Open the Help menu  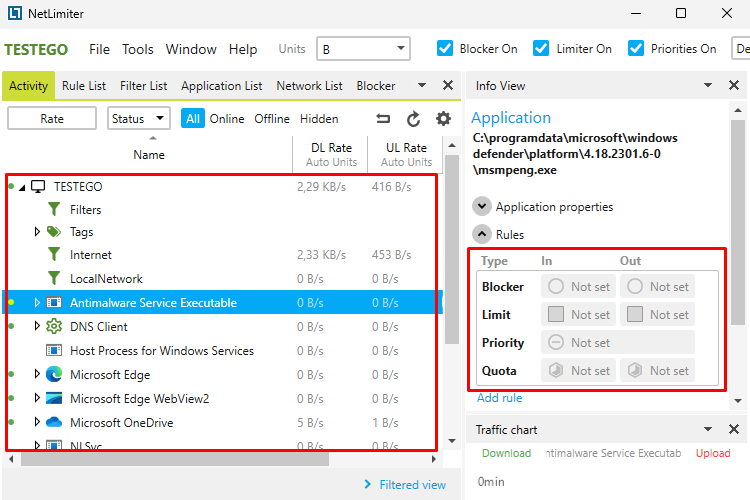243,49
